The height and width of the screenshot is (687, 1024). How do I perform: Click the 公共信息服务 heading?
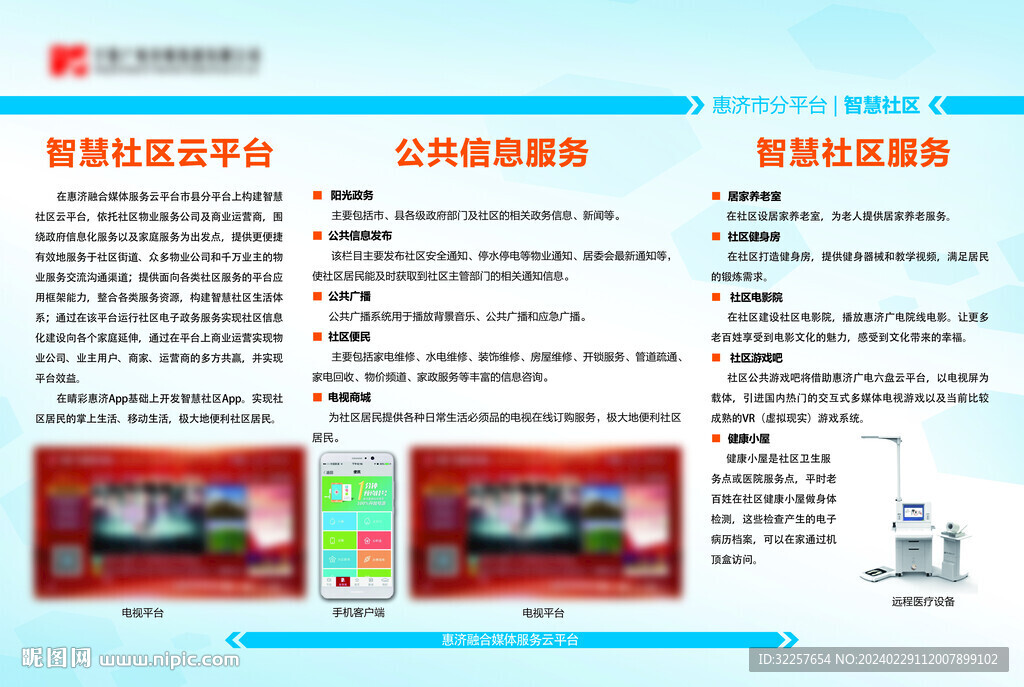492,152
